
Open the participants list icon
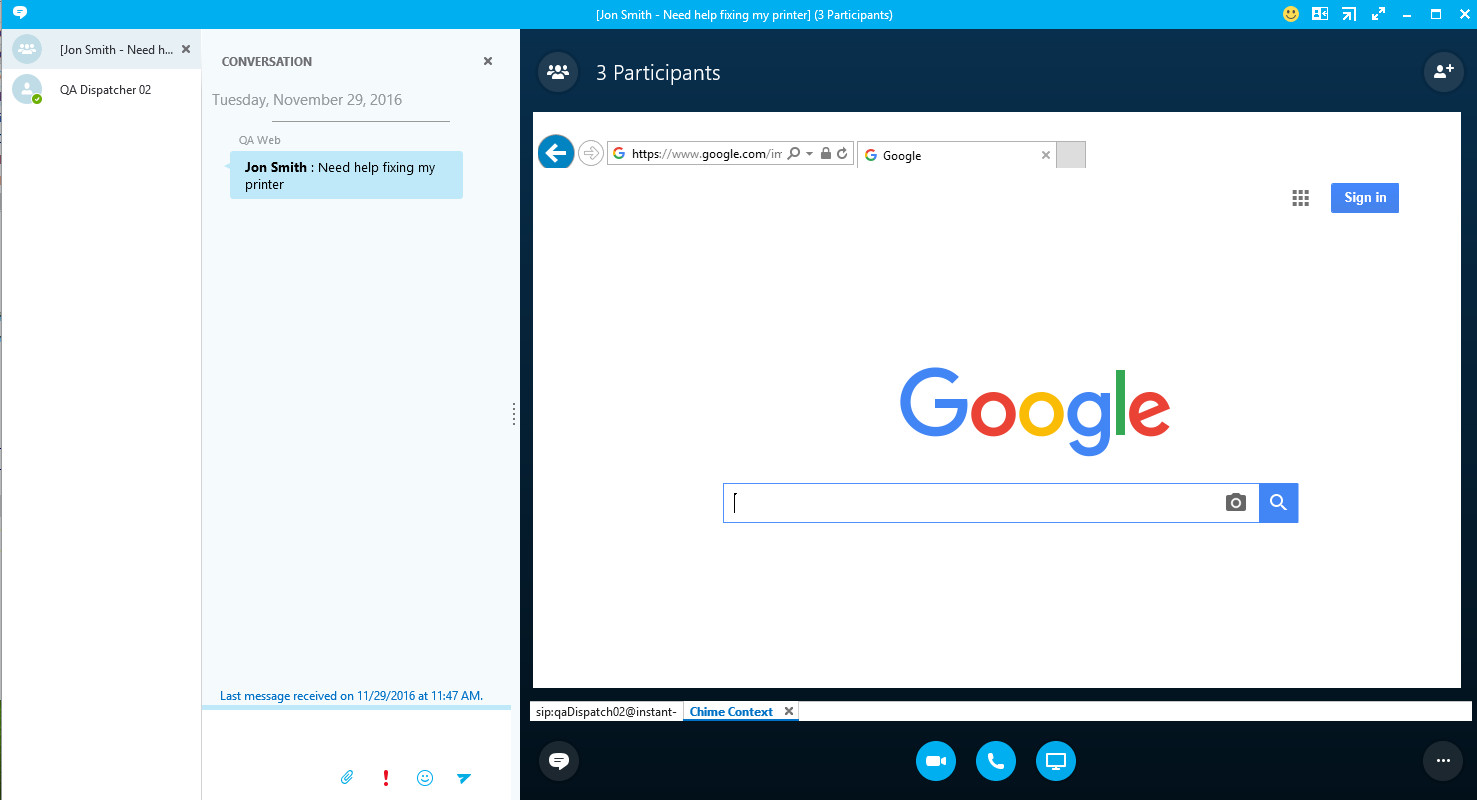[558, 72]
